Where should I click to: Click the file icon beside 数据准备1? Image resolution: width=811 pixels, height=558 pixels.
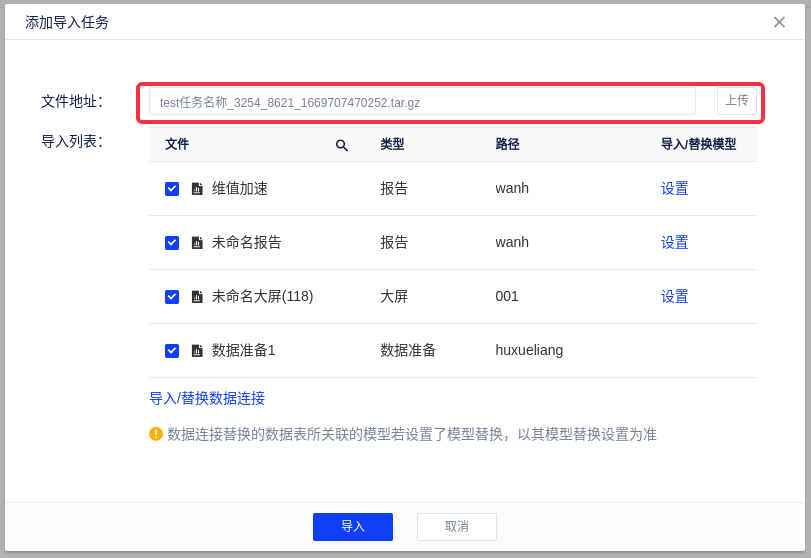pos(197,351)
